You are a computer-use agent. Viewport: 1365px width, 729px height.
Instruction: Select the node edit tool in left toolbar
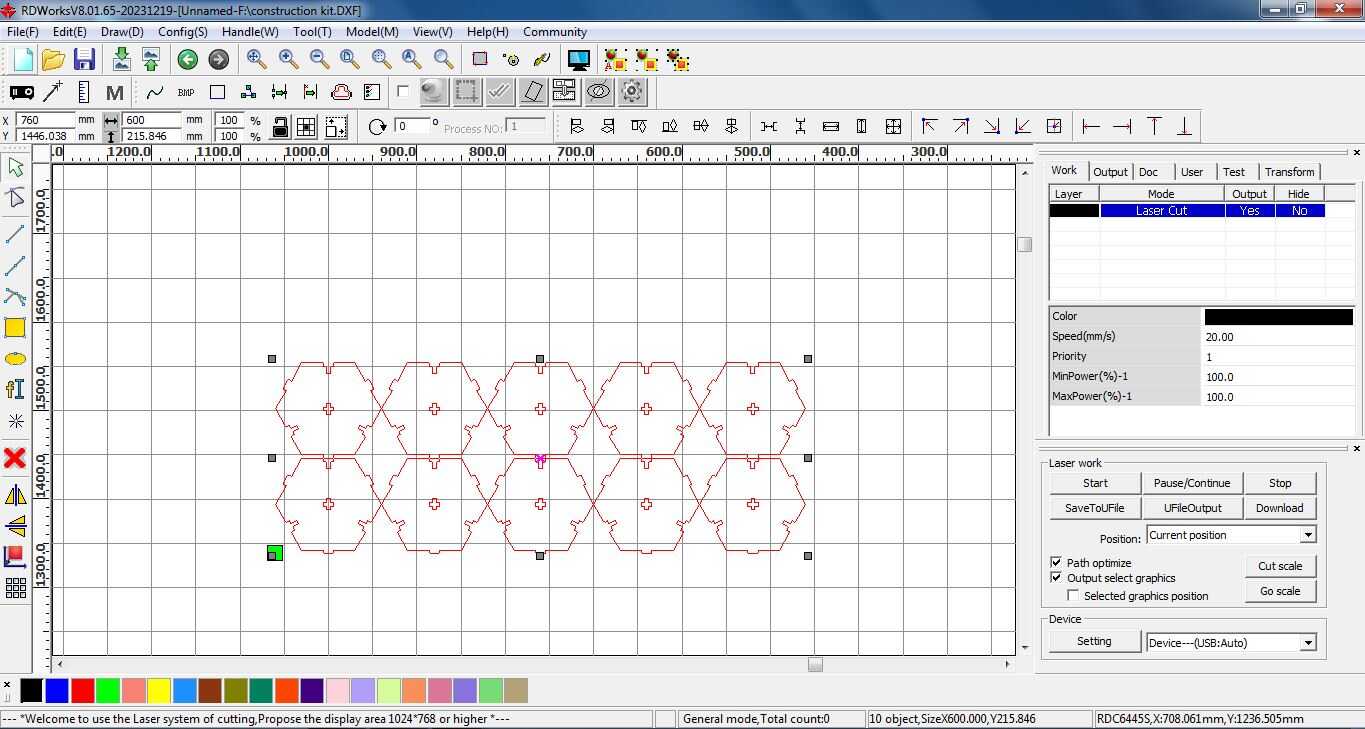click(x=15, y=198)
